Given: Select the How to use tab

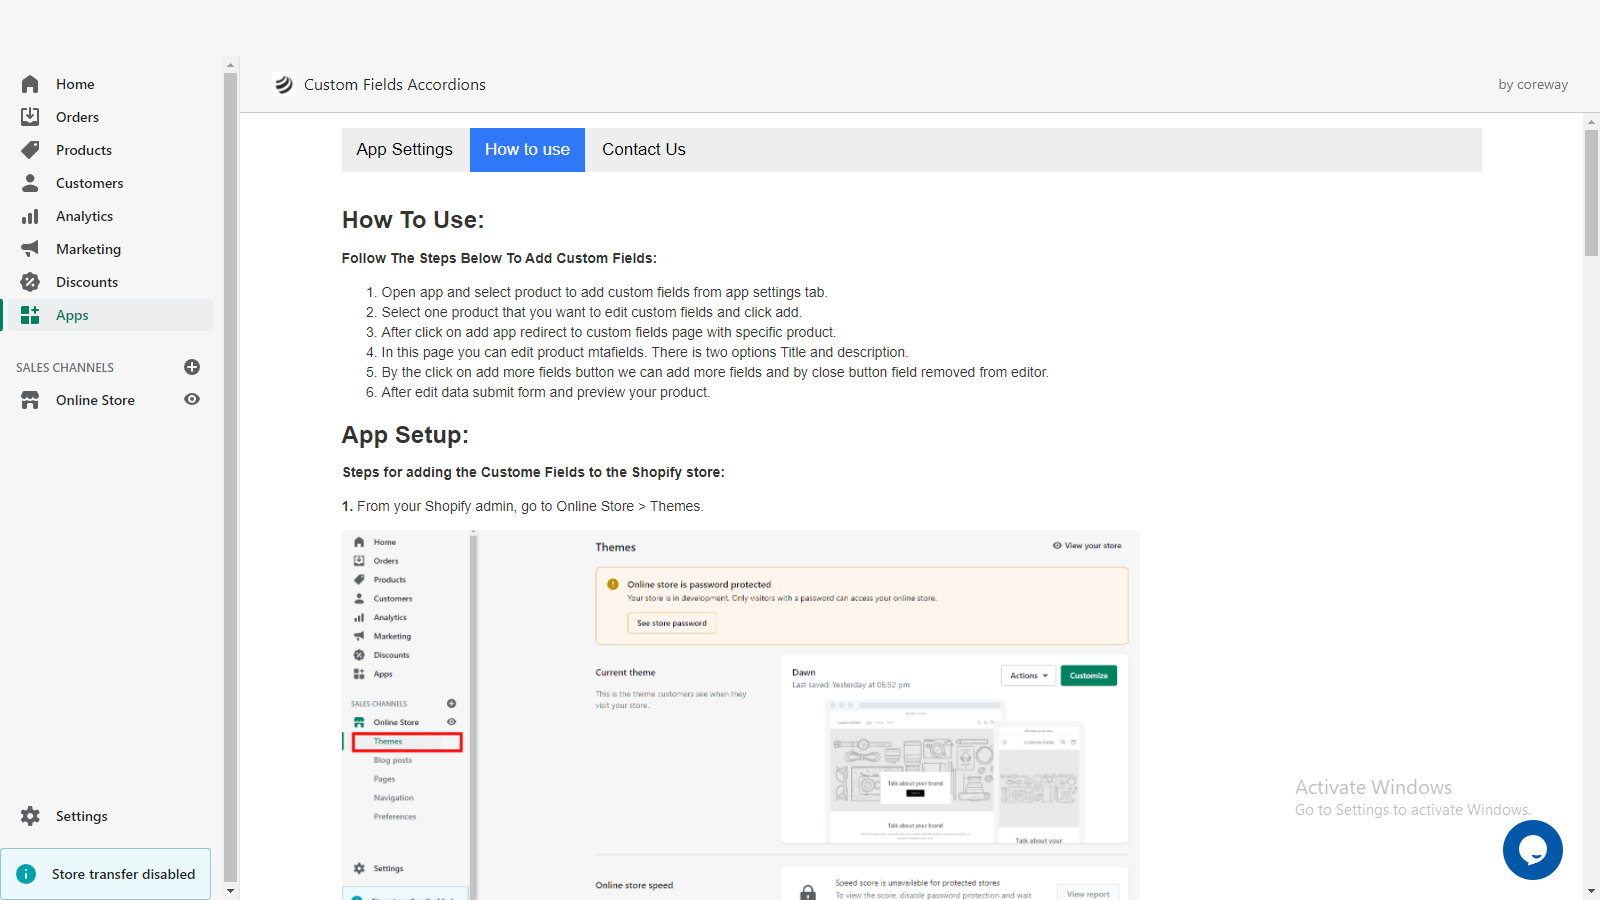Looking at the screenshot, I should [527, 150].
